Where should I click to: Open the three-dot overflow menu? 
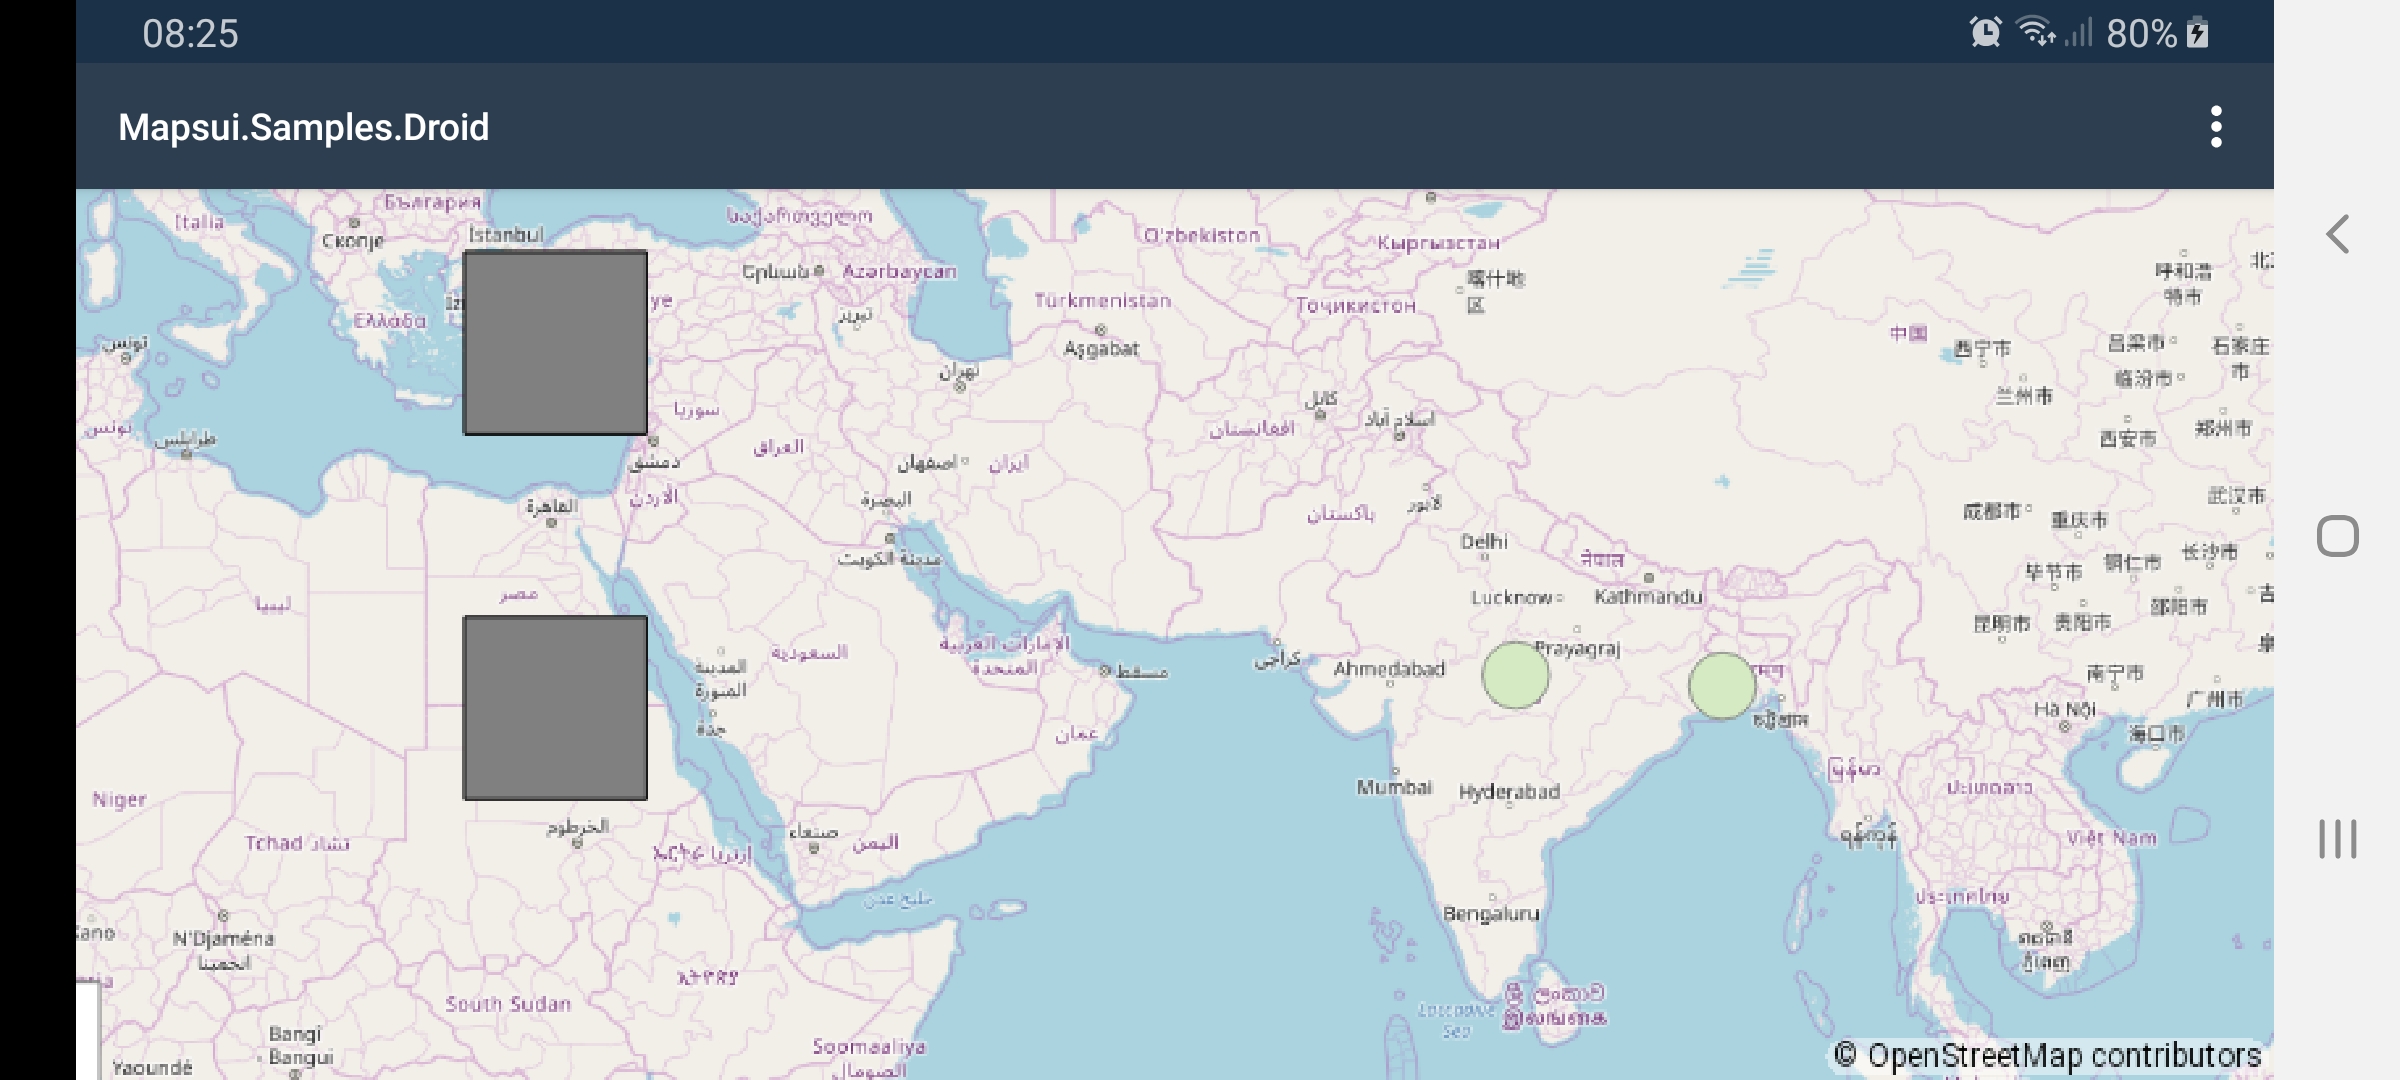click(2216, 127)
